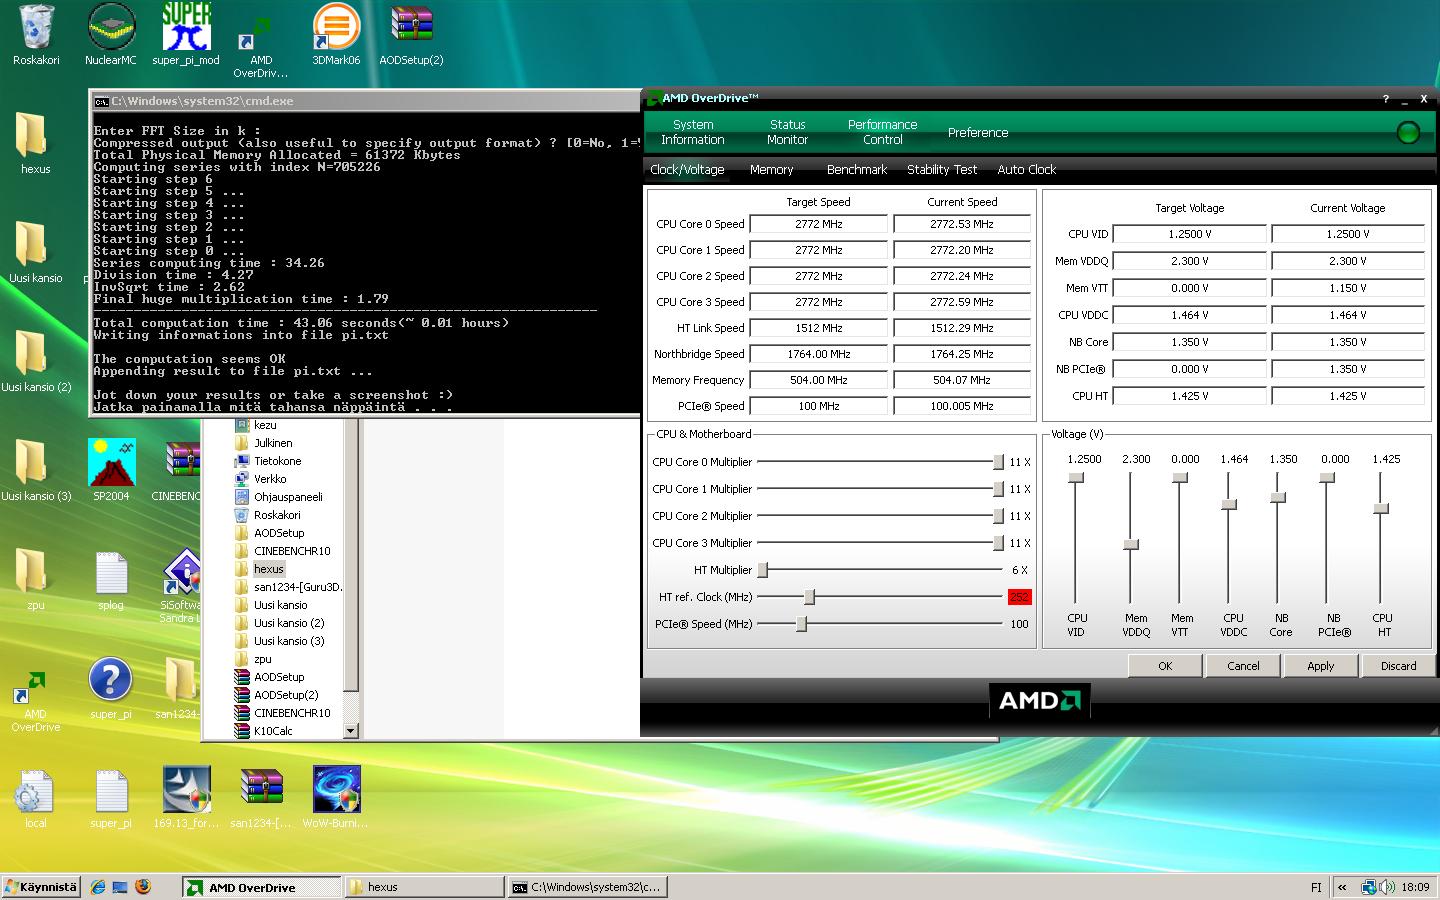
Task: Click the PCIe Speed slider handle
Action: (x=801, y=624)
